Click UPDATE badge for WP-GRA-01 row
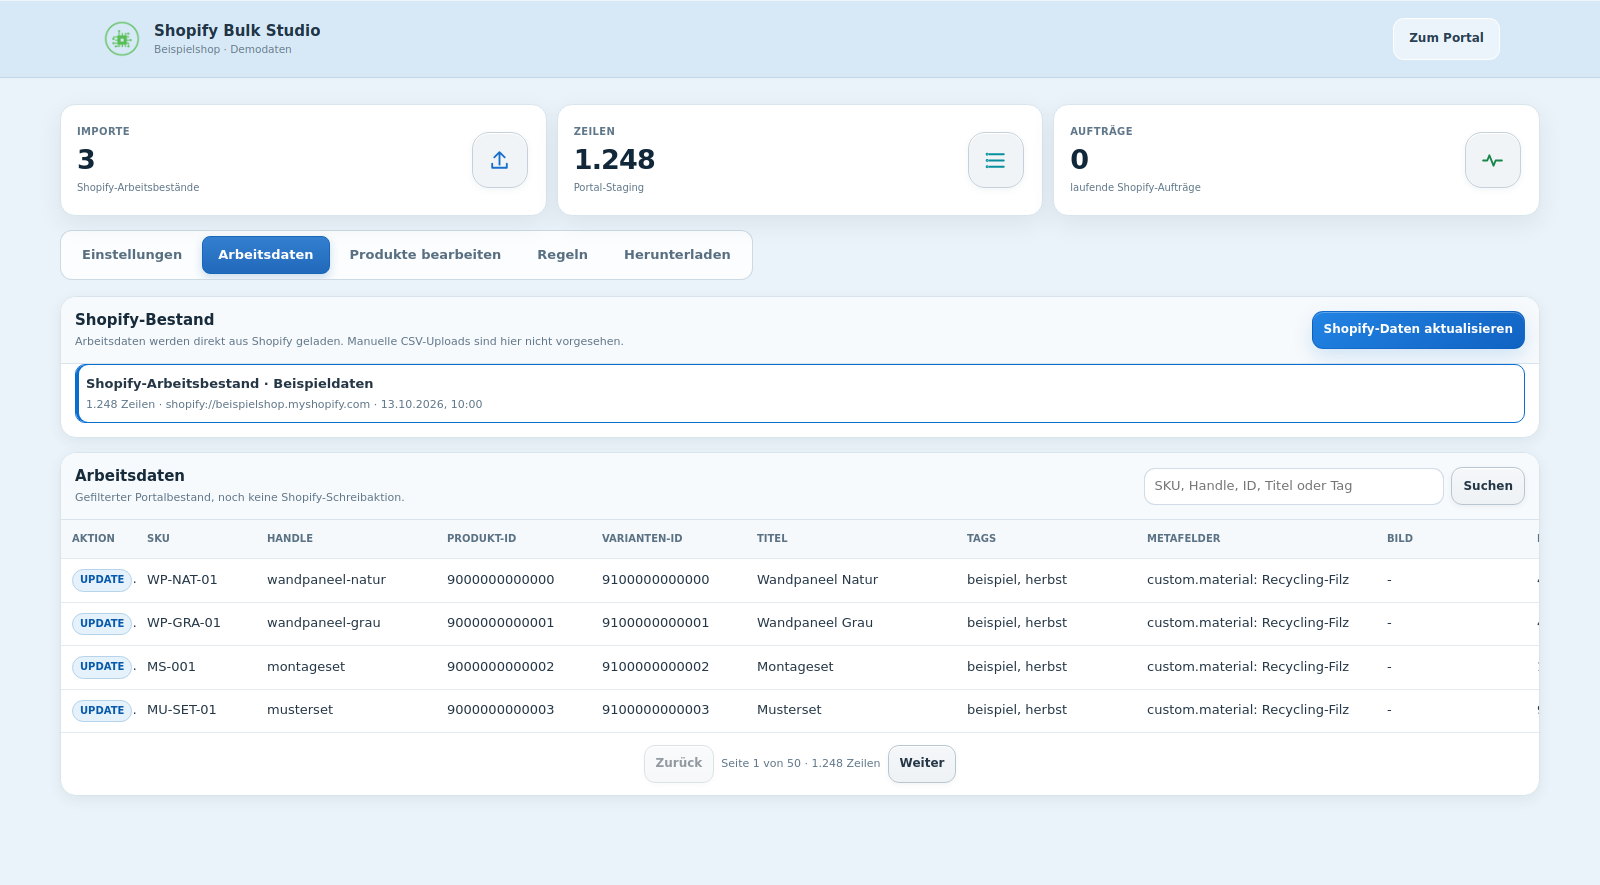 tap(102, 623)
